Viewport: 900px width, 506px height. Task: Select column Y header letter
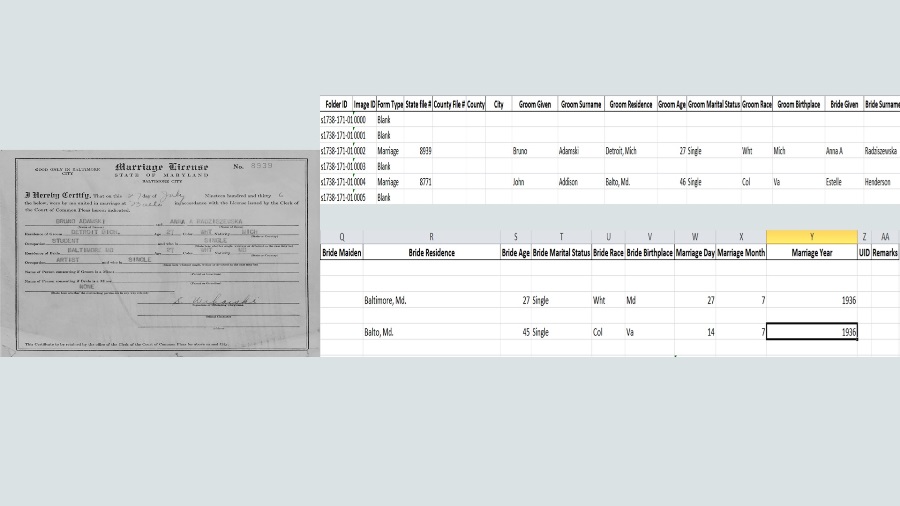[811, 237]
